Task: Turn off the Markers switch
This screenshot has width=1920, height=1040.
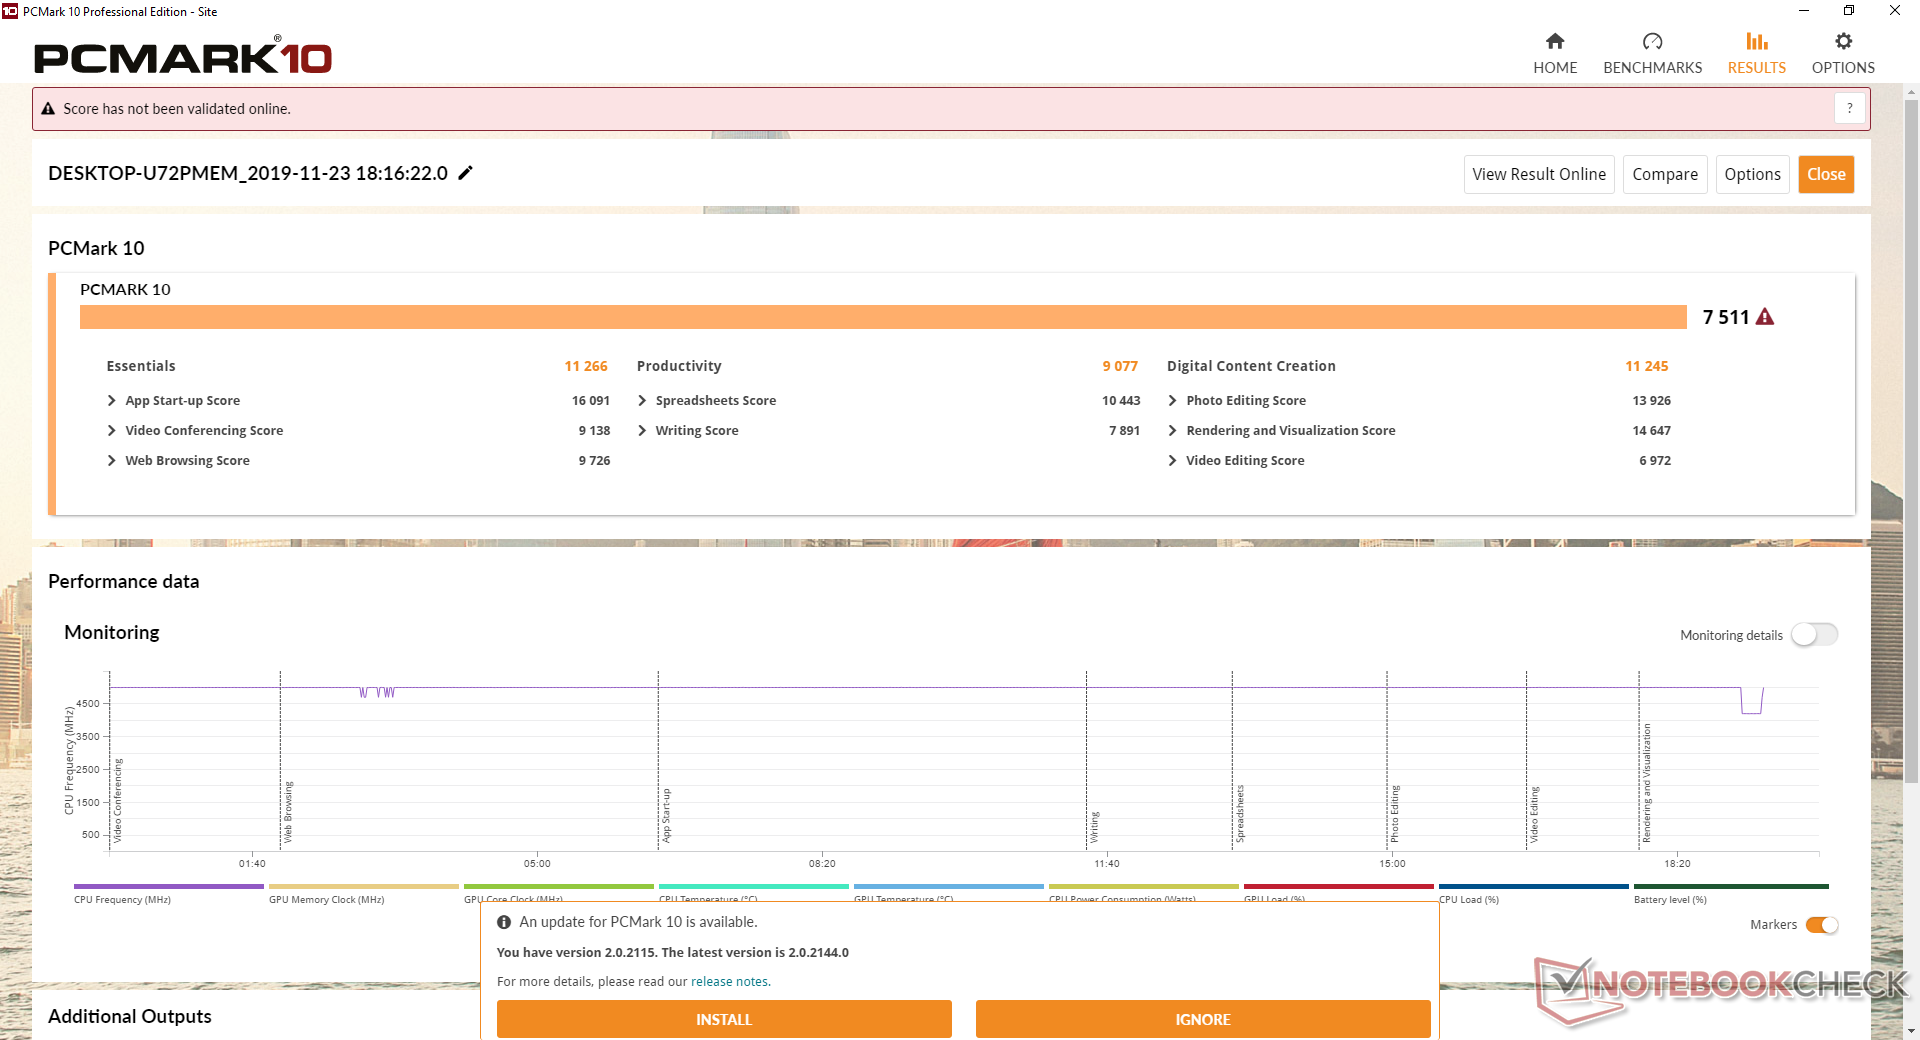Action: 1822,925
